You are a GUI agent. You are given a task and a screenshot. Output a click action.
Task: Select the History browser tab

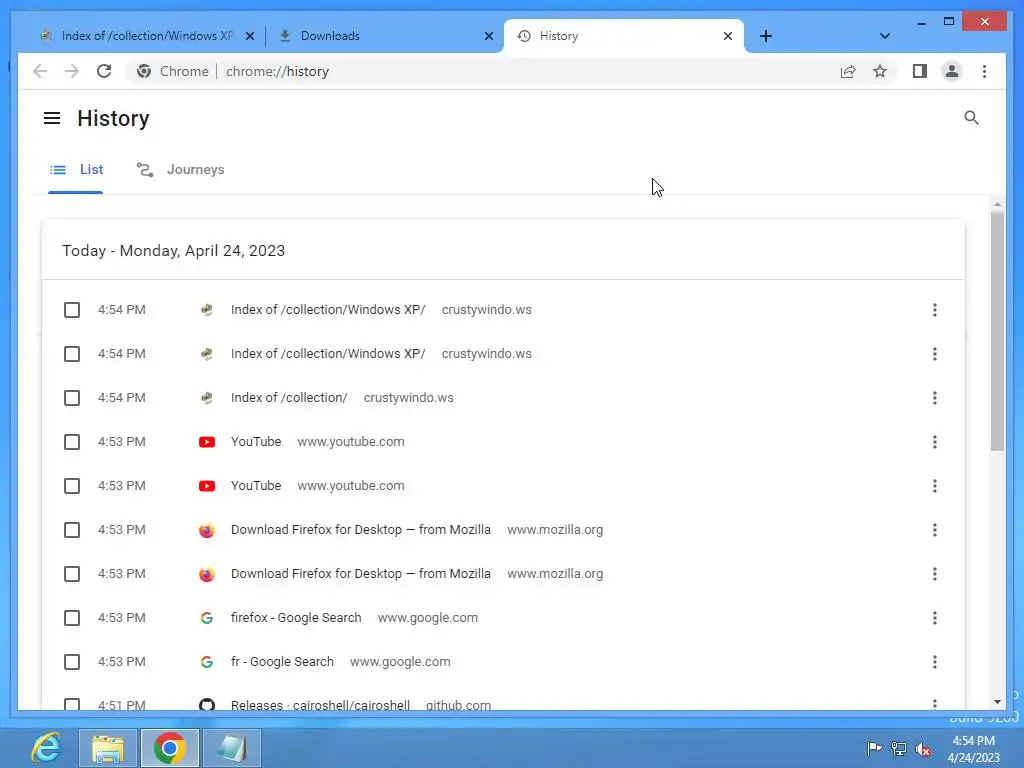pos(624,36)
